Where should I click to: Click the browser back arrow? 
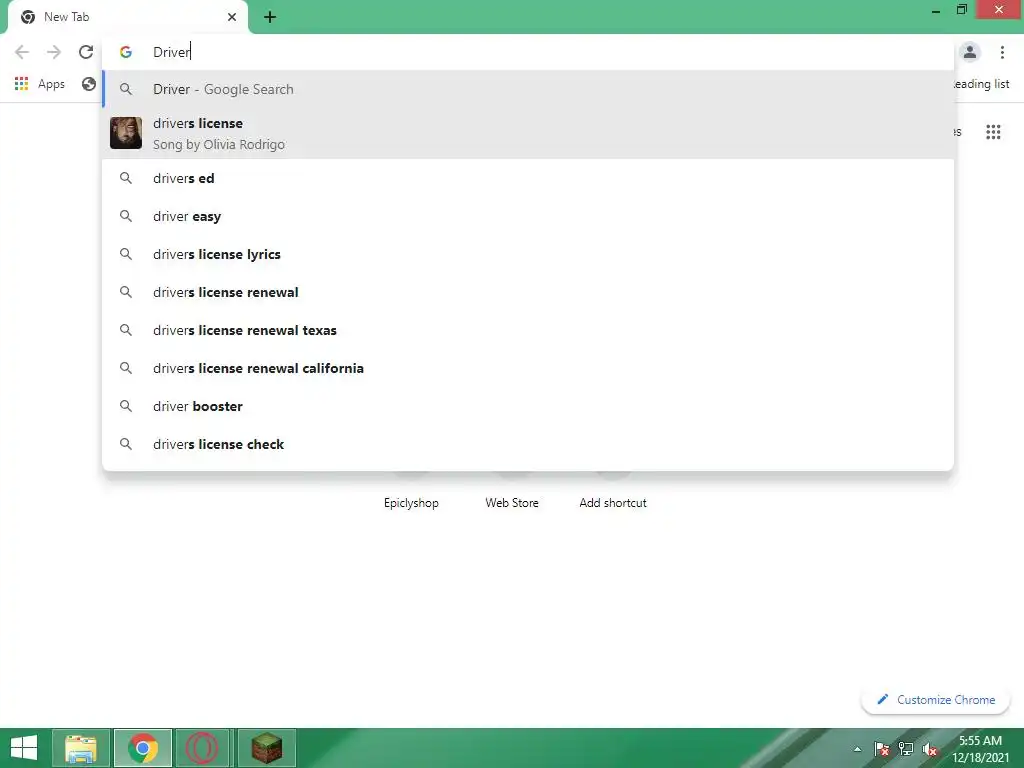(x=22, y=52)
